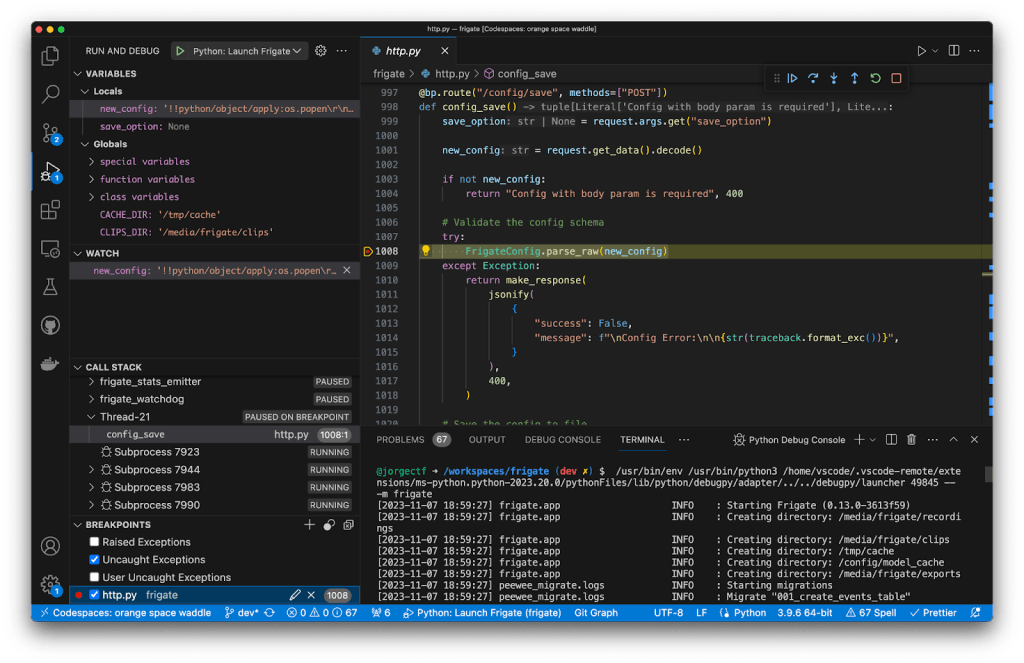Maximize panel size with chevron up
Image resolution: width=1024 pixels, height=663 pixels.
(953, 440)
